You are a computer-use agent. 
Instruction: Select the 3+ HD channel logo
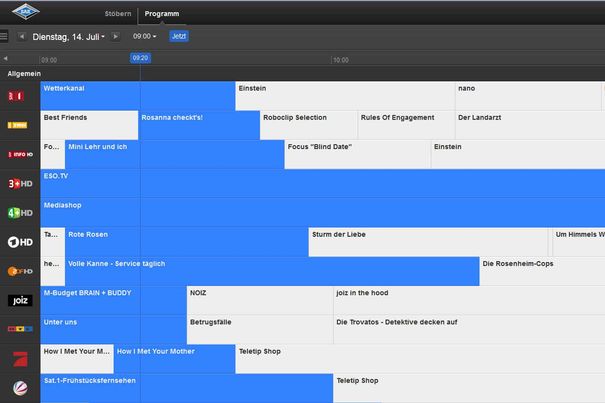coord(20,183)
